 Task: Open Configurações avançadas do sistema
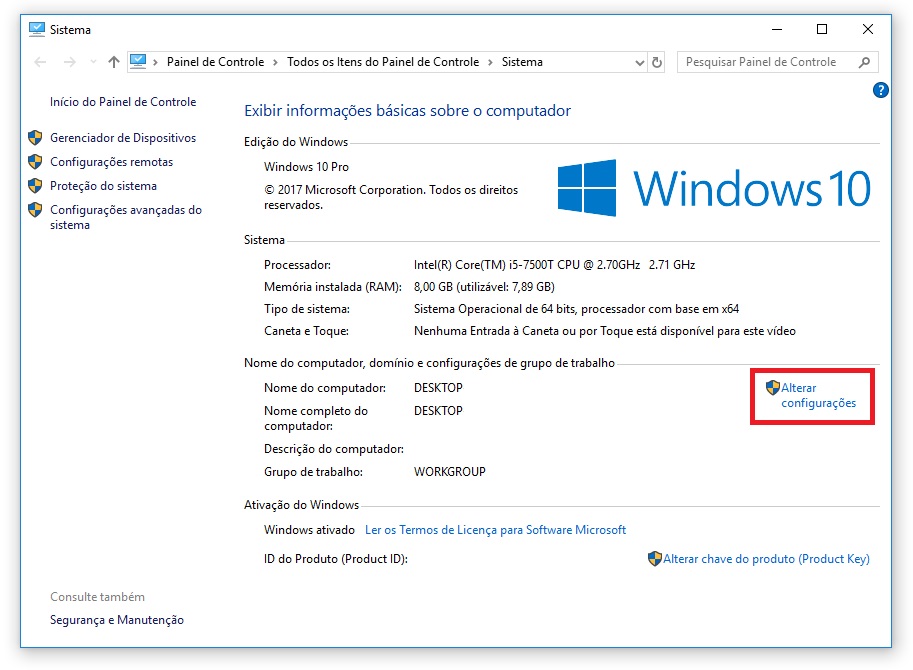(x=126, y=217)
